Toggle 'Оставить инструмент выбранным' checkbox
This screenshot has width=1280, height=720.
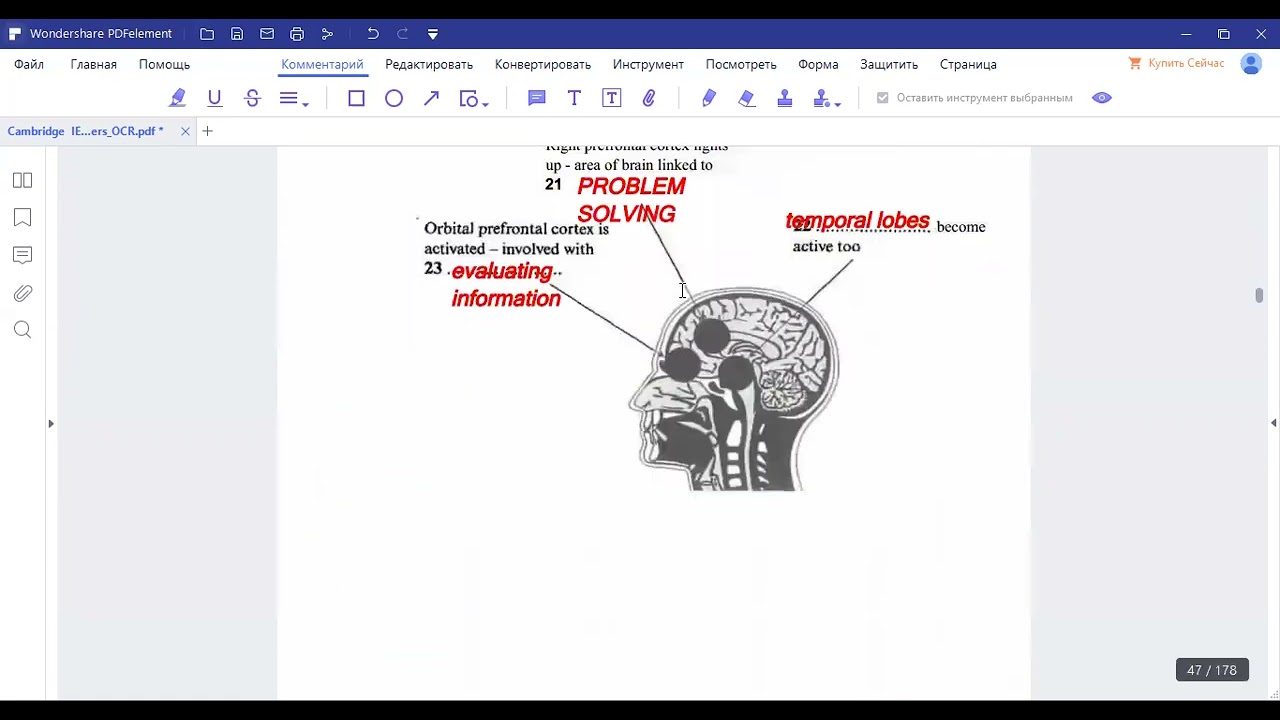pyautogui.click(x=882, y=98)
